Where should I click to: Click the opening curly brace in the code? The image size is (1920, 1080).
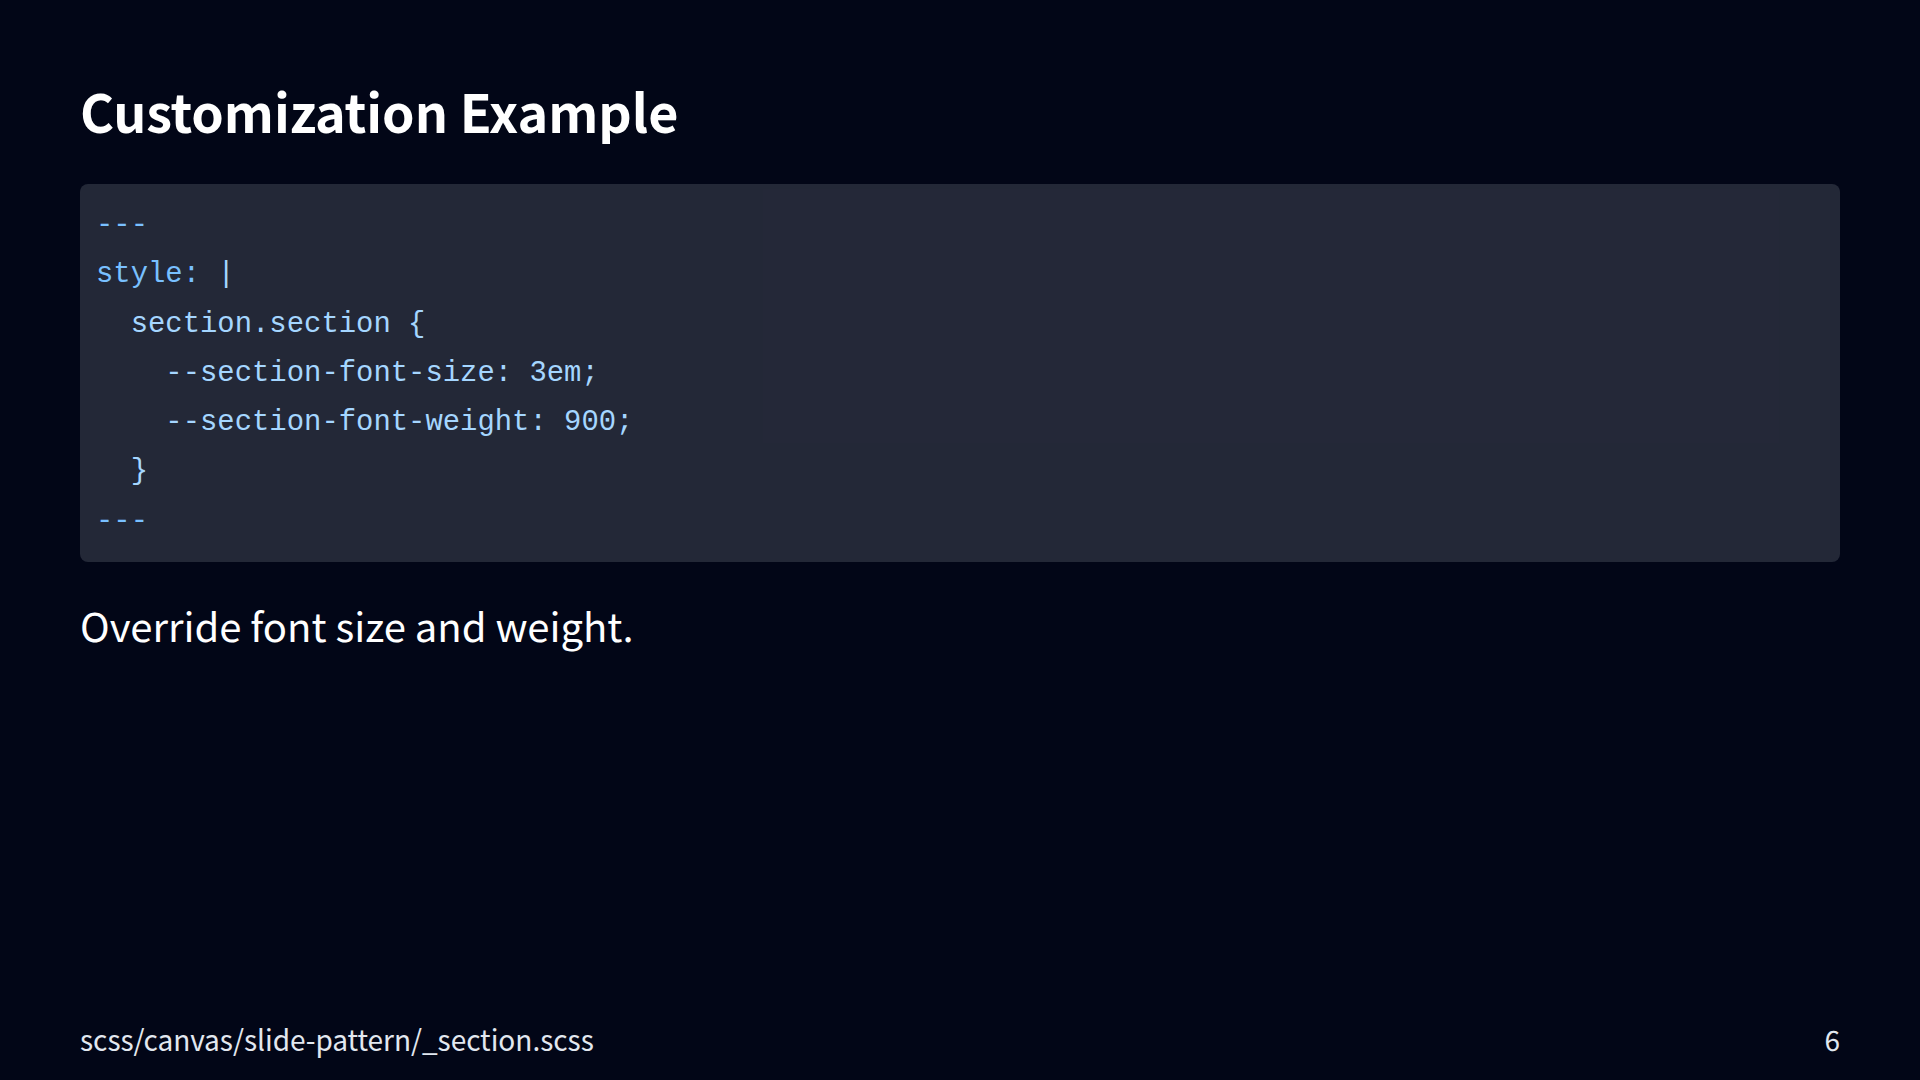point(417,323)
